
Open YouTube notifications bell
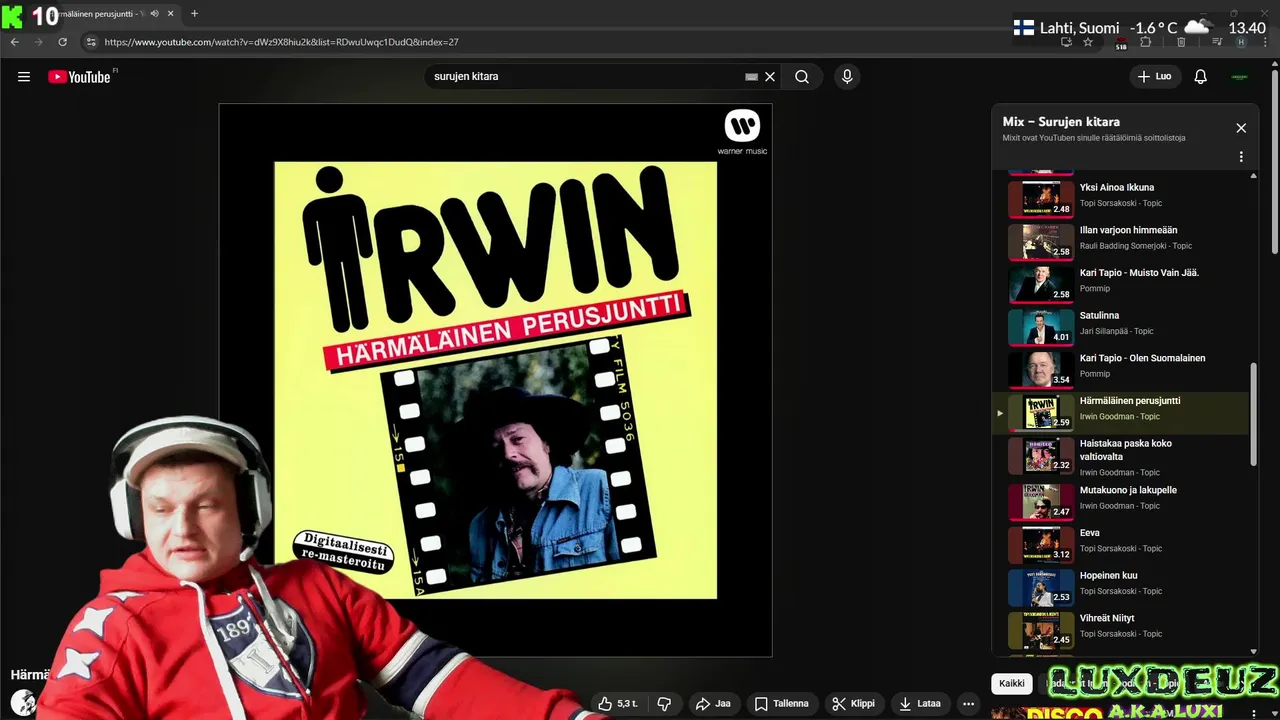click(x=1201, y=77)
